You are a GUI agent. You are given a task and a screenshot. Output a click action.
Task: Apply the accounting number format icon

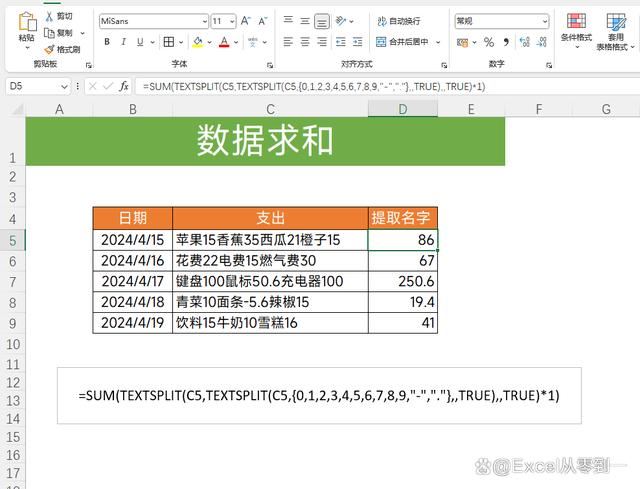tap(462, 42)
